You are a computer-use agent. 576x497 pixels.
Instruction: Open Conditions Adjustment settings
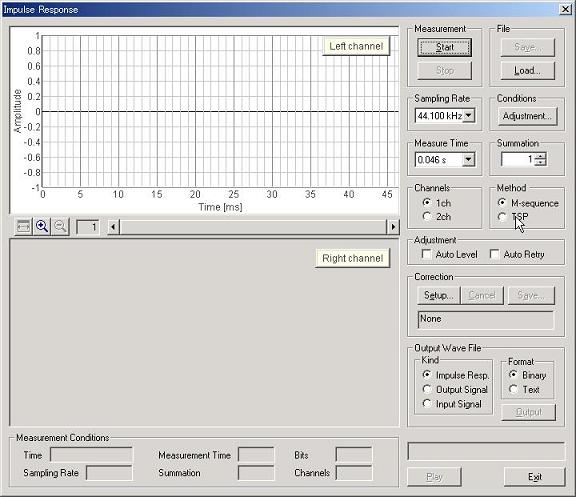click(x=527, y=116)
